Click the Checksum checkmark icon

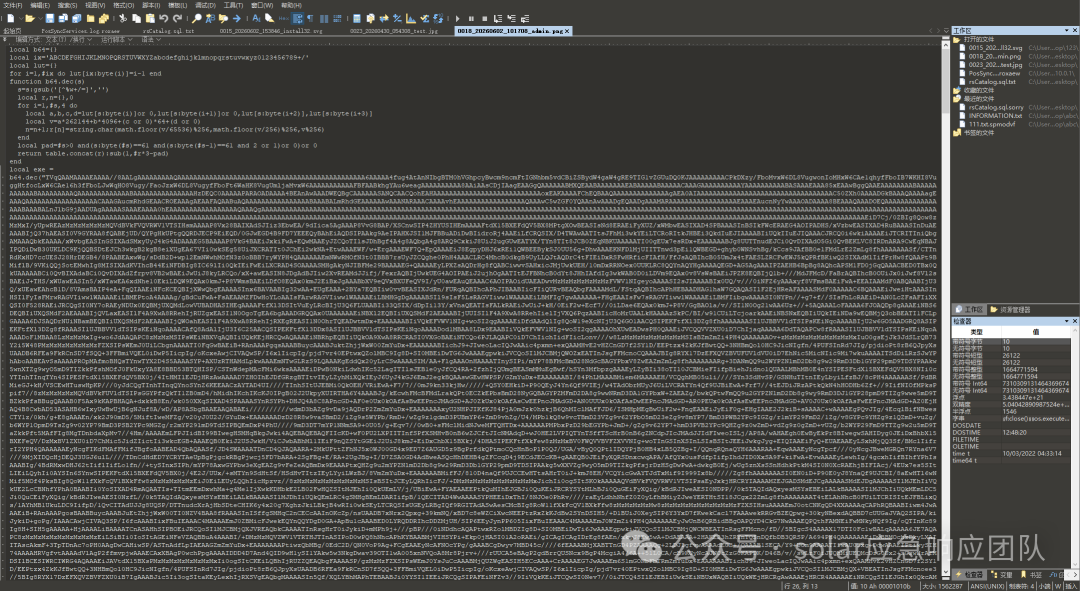[x=424, y=19]
